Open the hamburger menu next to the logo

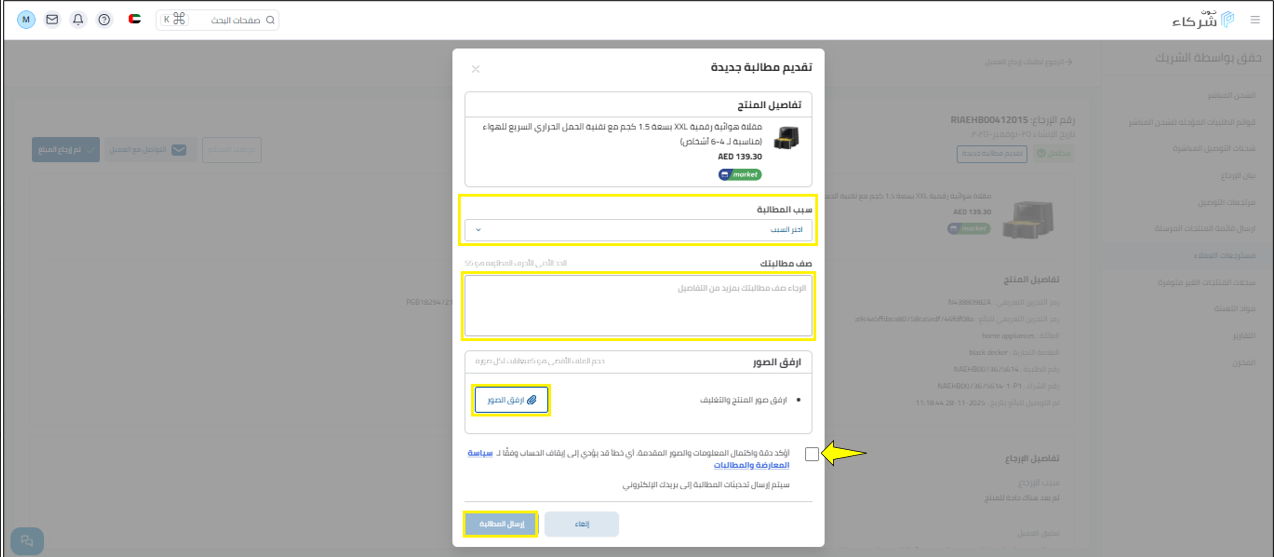point(1255,20)
